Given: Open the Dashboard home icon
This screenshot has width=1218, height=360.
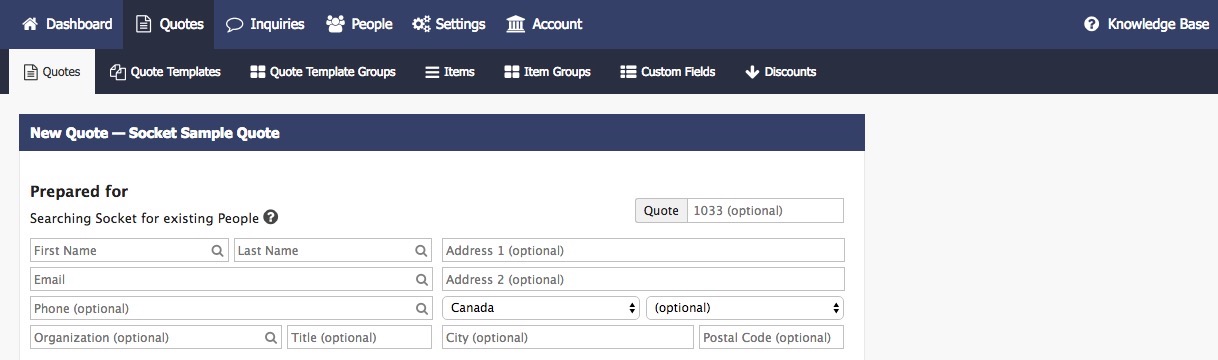Looking at the screenshot, I should [x=30, y=24].
